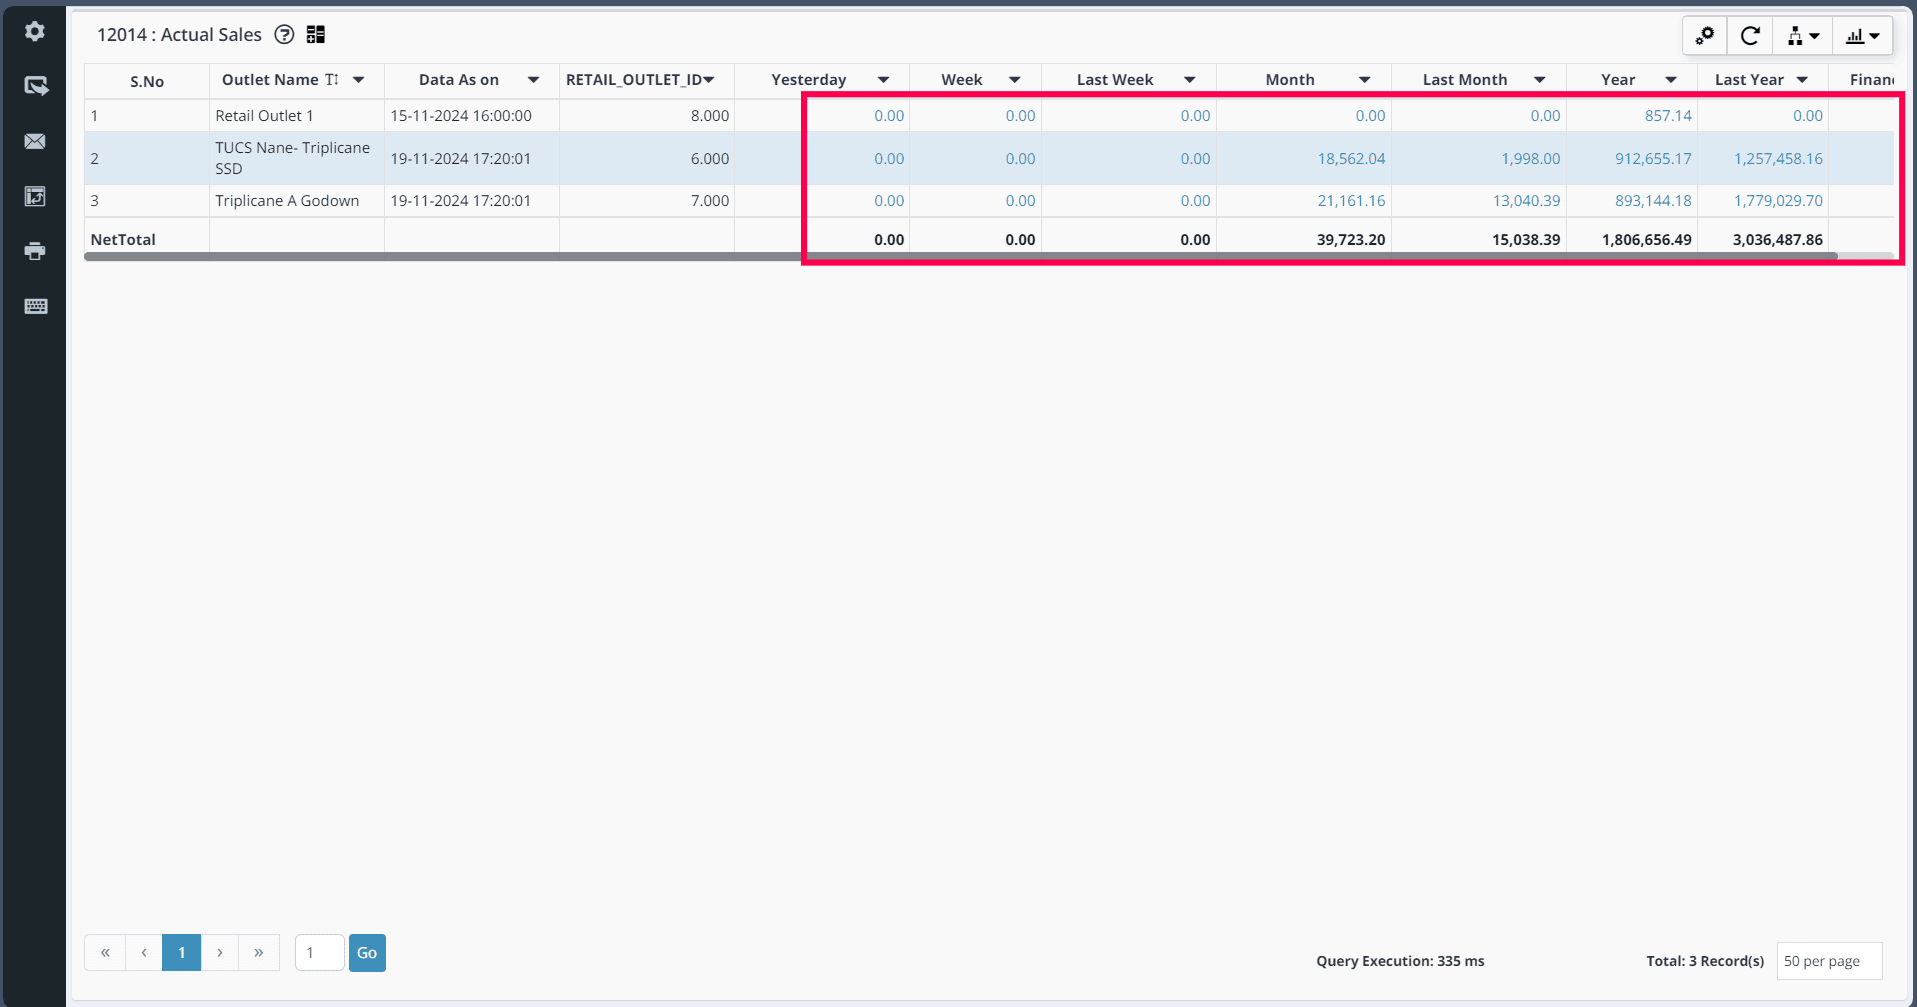The image size is (1917, 1007).
Task: Open Last Week column dropdown arrow
Action: [x=1189, y=80]
